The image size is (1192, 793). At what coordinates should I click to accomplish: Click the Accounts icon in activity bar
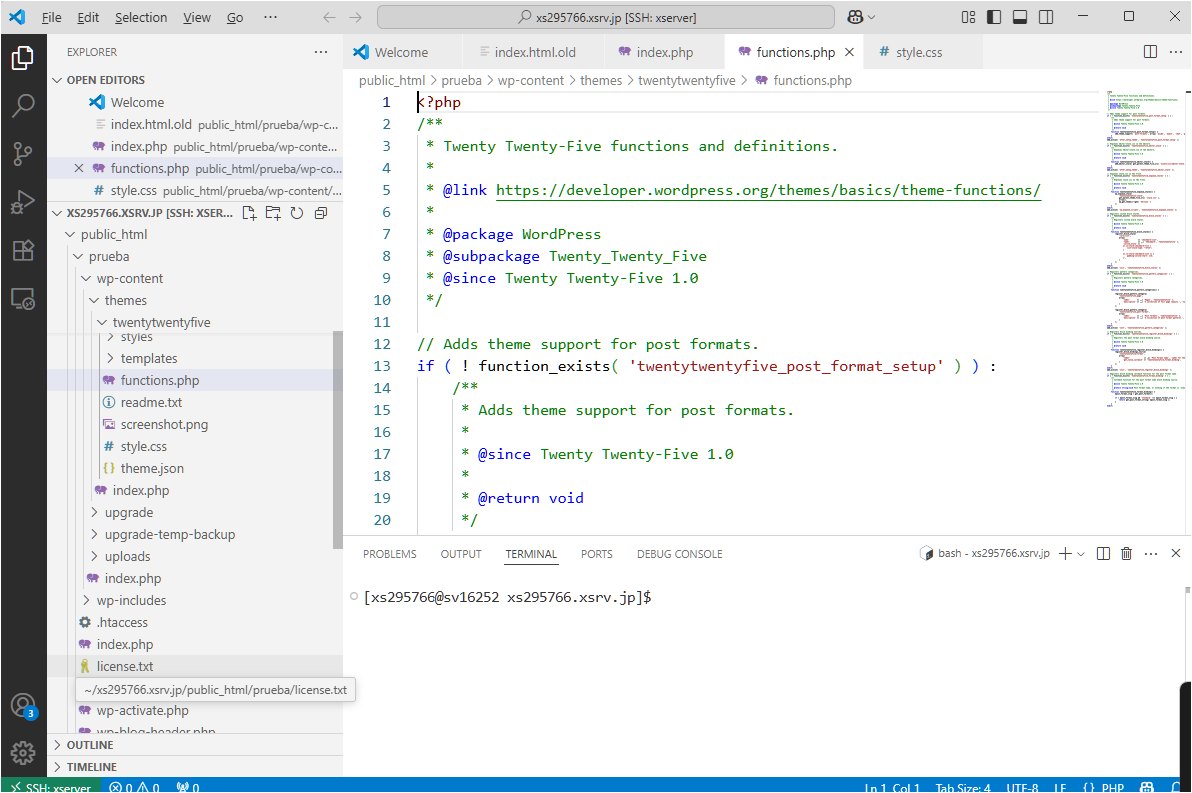click(x=22, y=705)
